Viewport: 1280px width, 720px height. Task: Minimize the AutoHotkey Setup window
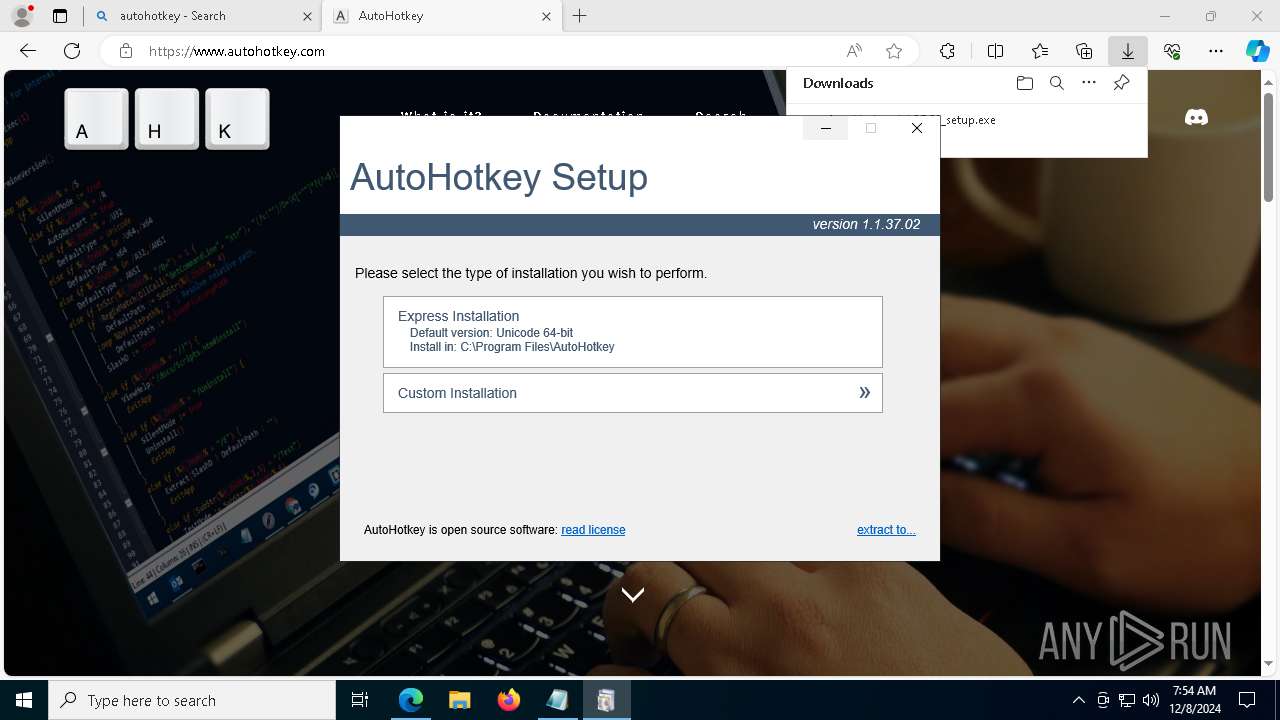(x=825, y=128)
